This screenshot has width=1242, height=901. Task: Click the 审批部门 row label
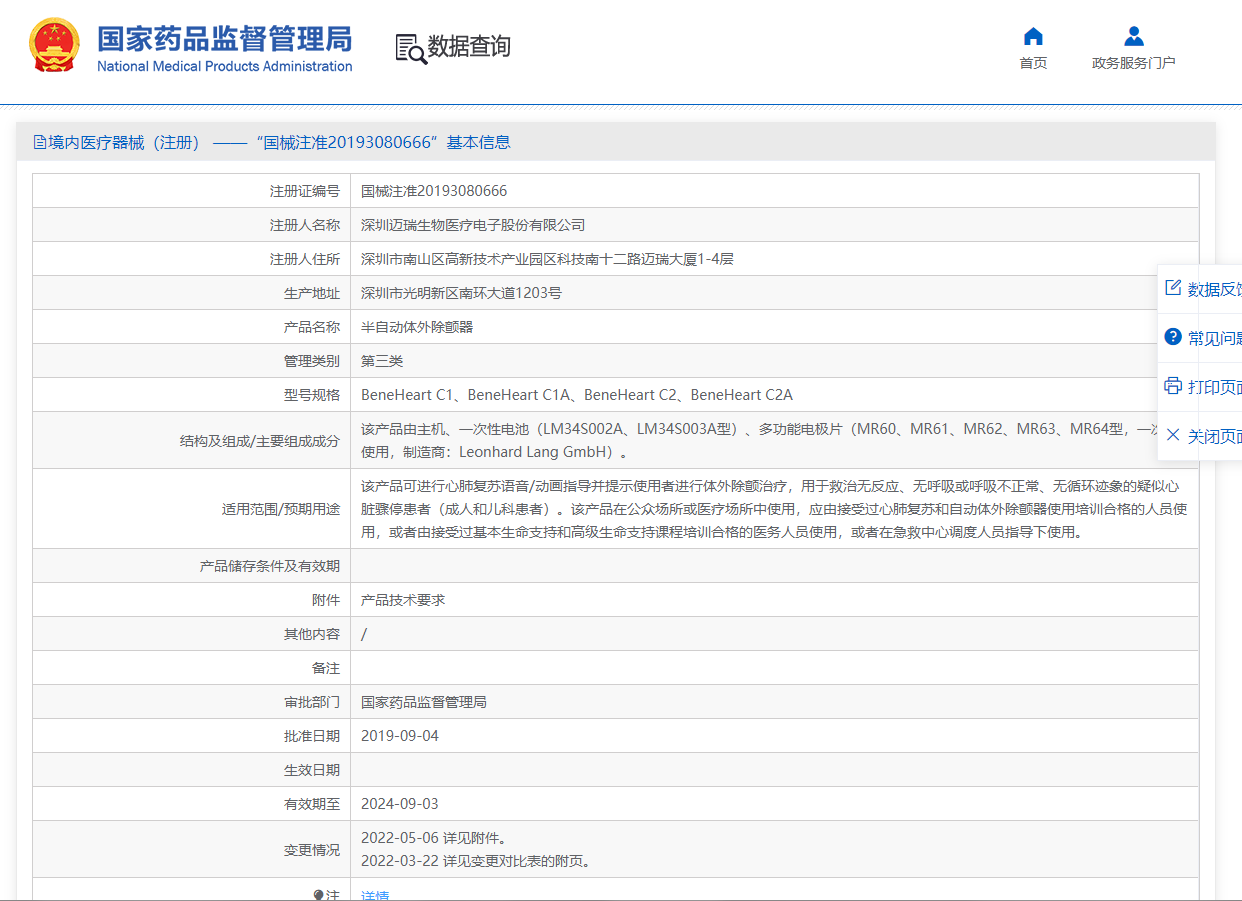point(311,702)
